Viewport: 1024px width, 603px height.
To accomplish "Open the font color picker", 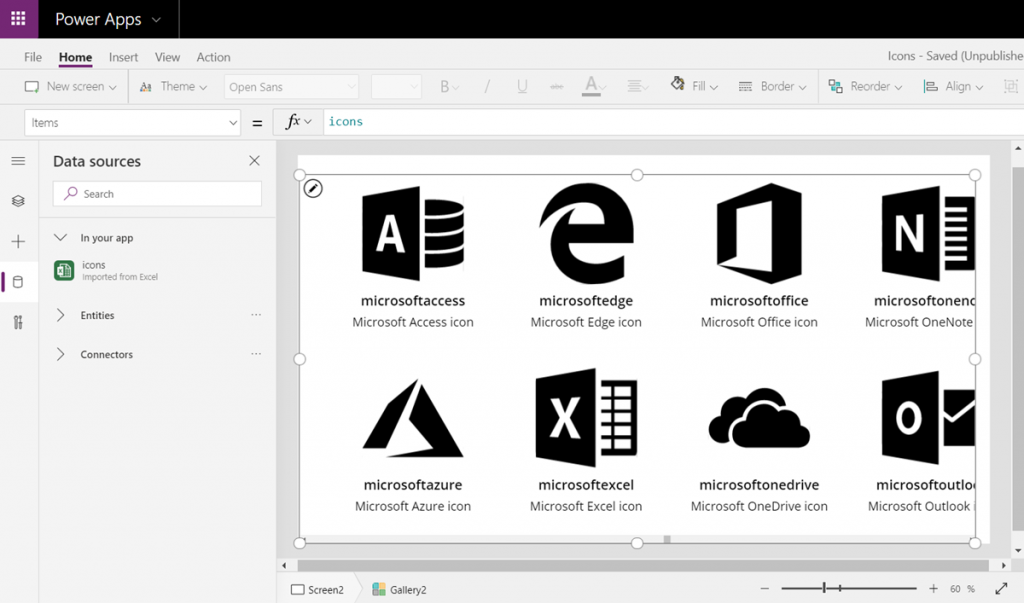I will pos(594,86).
